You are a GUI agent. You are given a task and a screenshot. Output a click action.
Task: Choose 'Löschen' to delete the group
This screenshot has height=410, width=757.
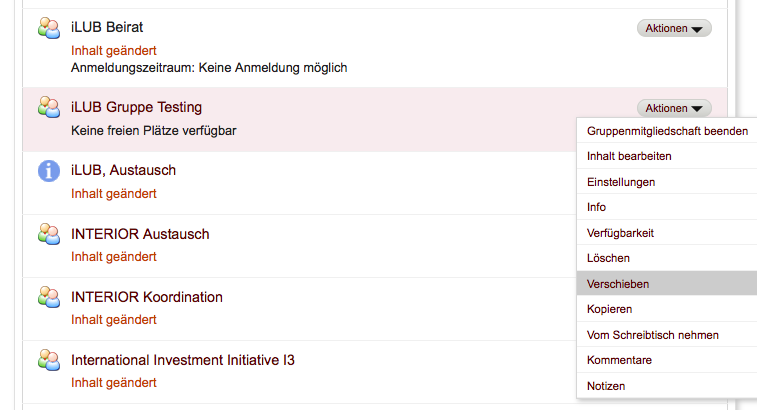click(608, 258)
